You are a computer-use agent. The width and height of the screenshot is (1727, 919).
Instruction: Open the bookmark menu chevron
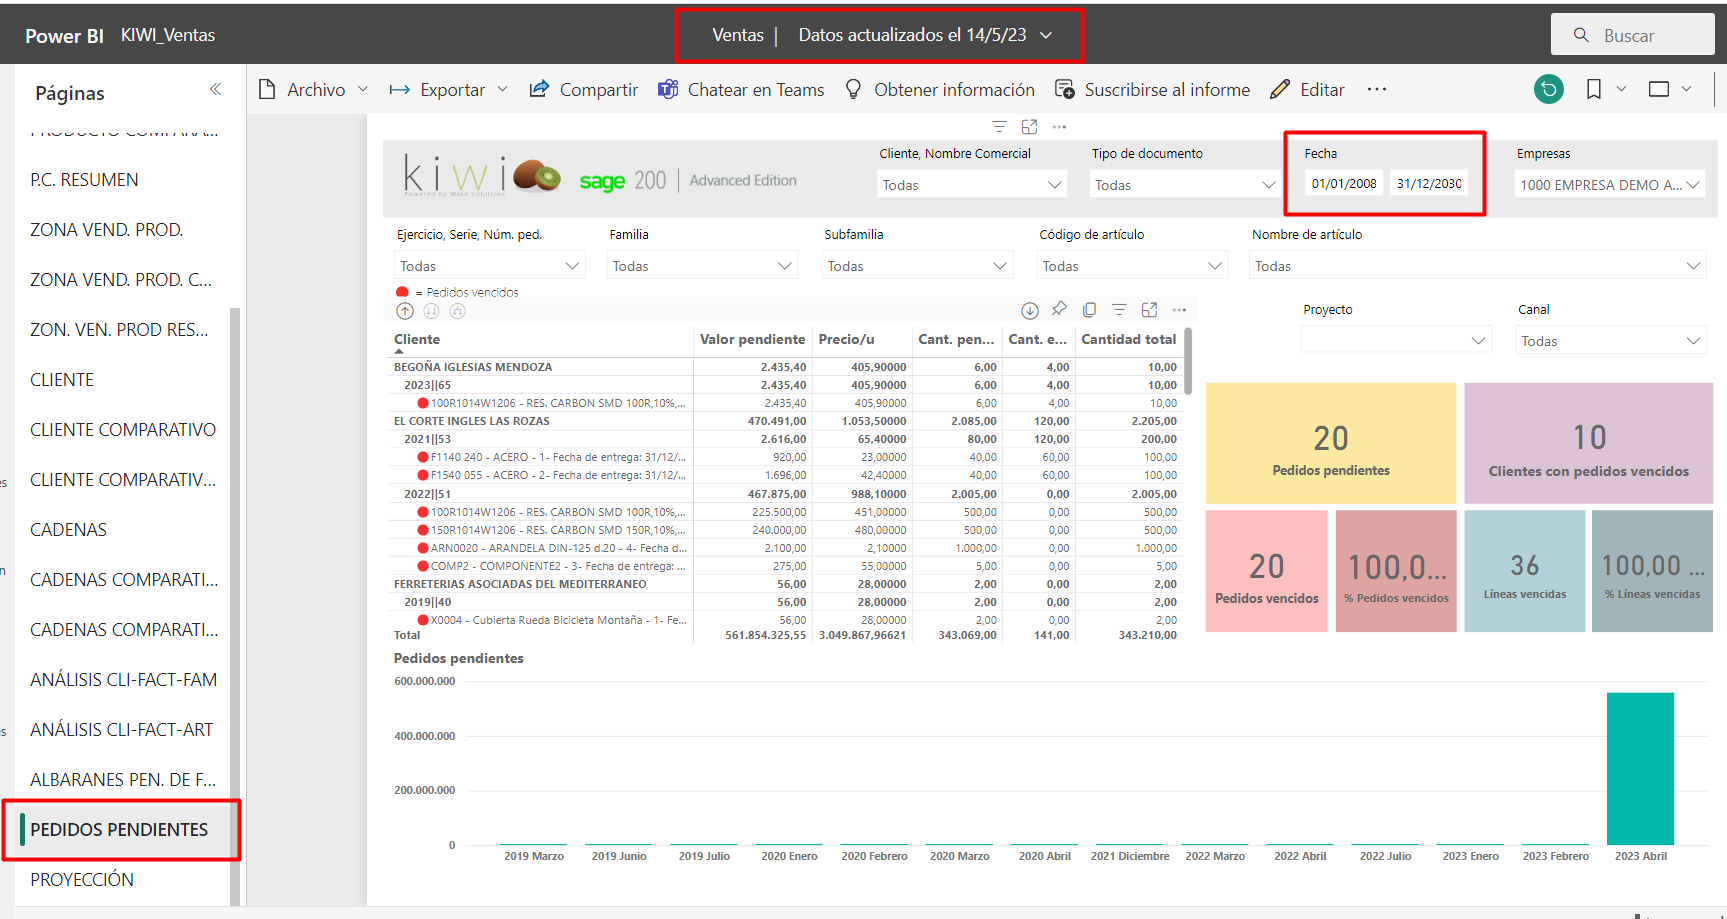click(1621, 89)
